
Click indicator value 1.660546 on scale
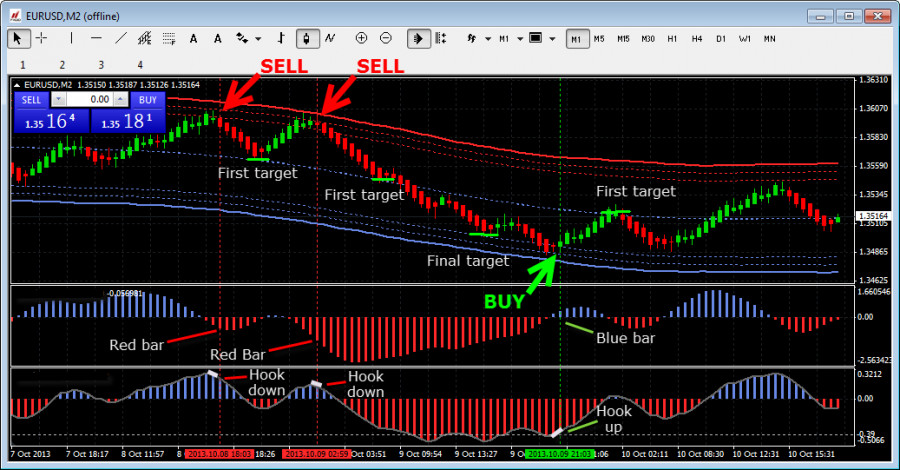[875, 292]
